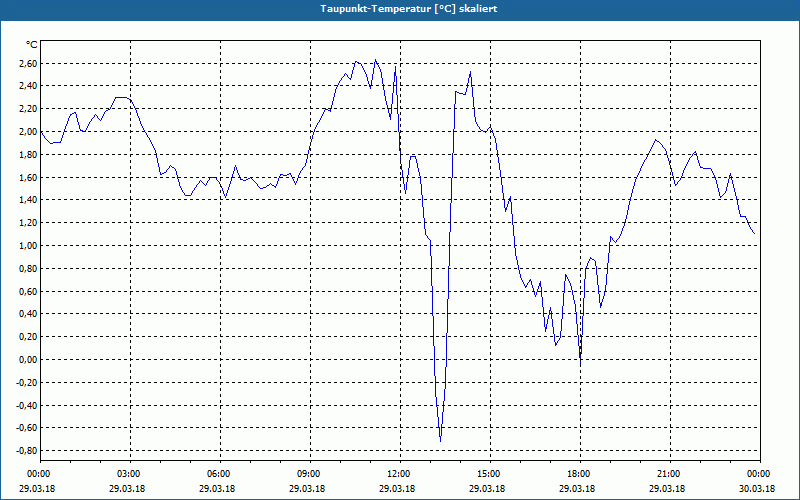800x500 pixels.
Task: Select the '1,20' y-axis value
Action: [x=29, y=222]
